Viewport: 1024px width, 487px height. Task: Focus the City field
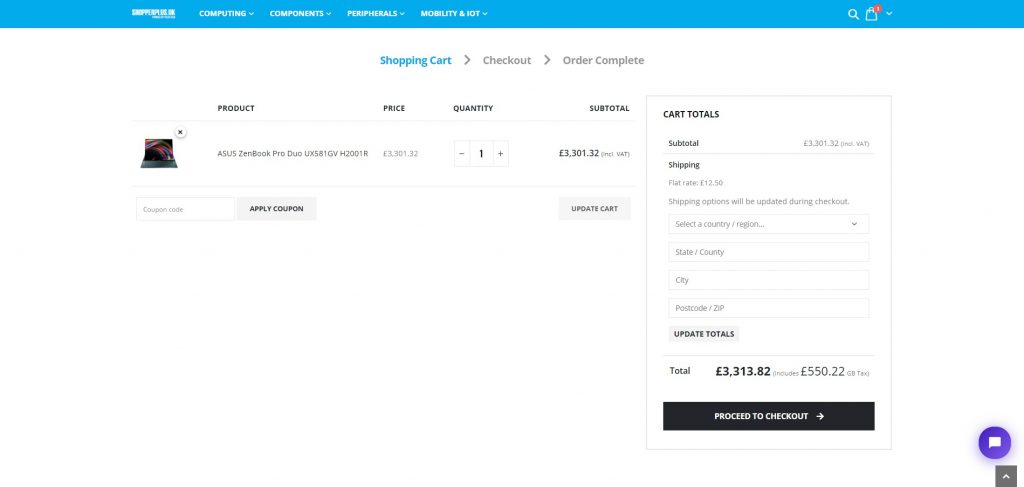769,280
